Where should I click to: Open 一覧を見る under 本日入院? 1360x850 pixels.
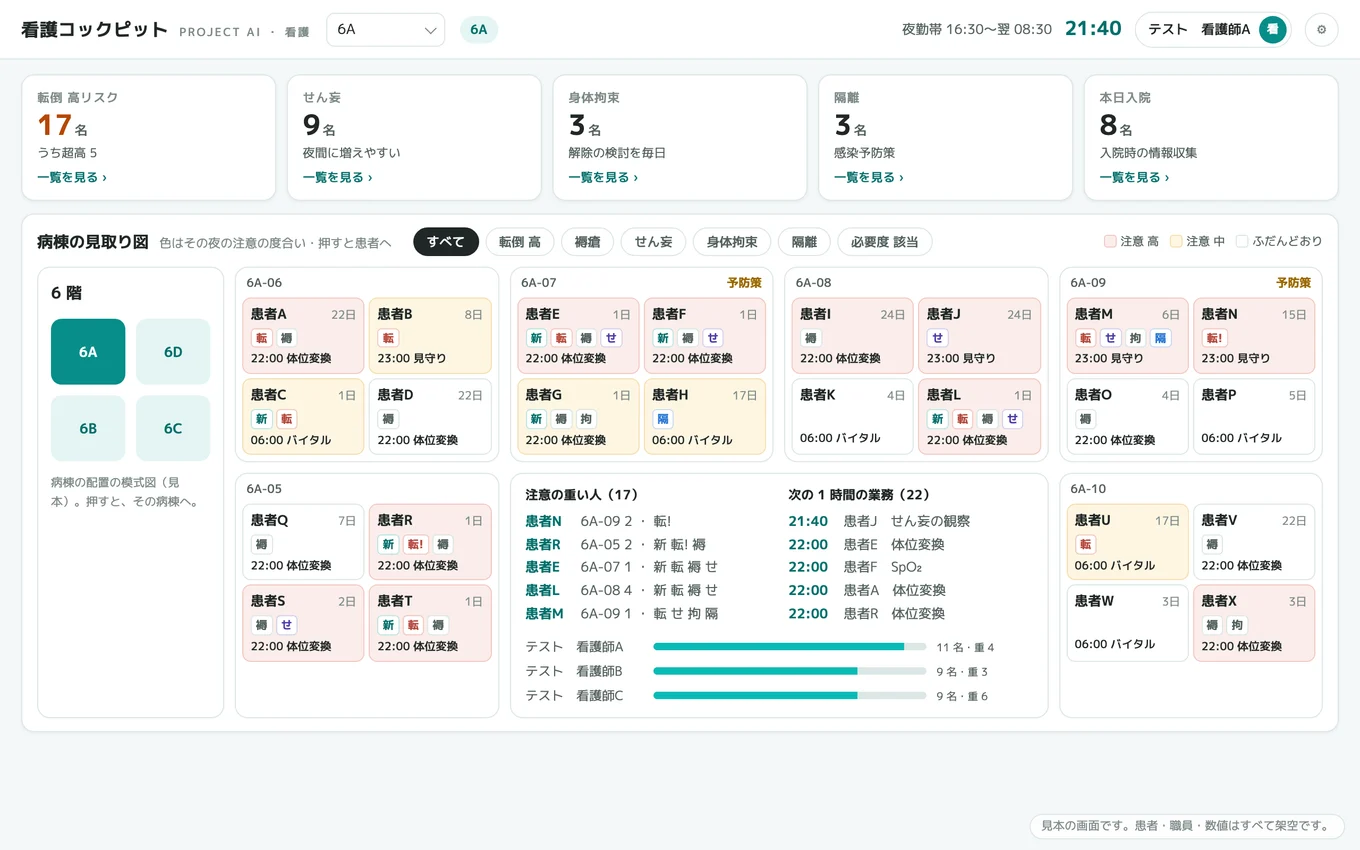coord(1134,177)
